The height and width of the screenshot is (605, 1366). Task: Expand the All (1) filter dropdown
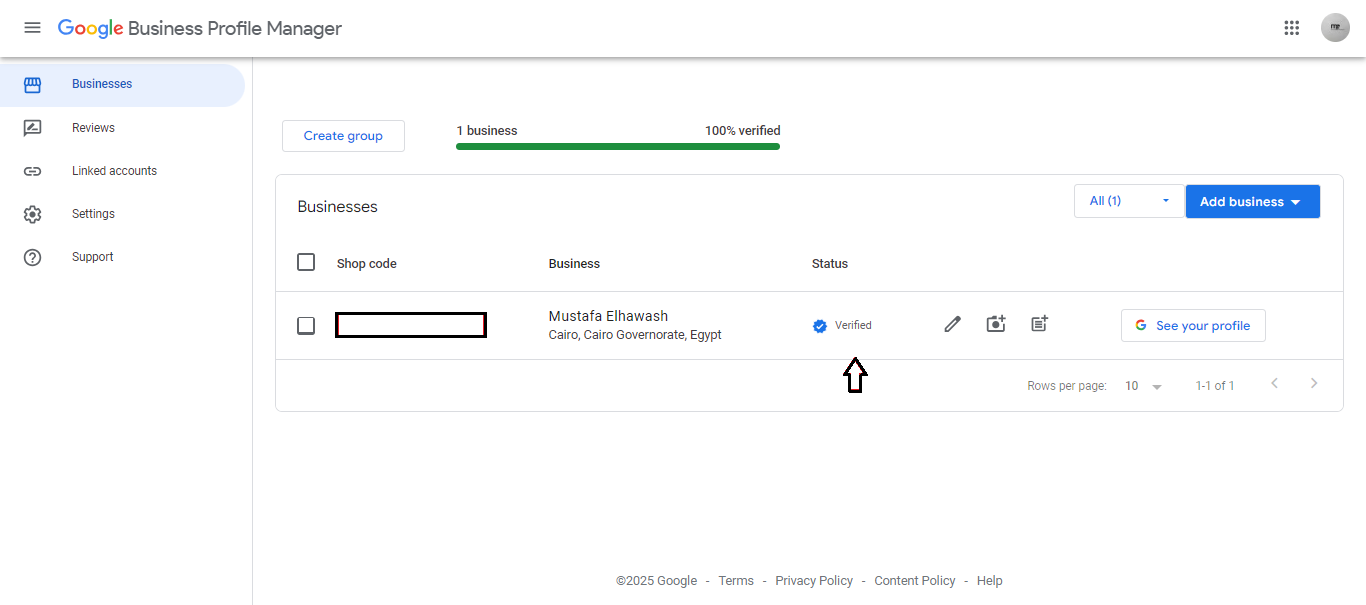[1128, 201]
